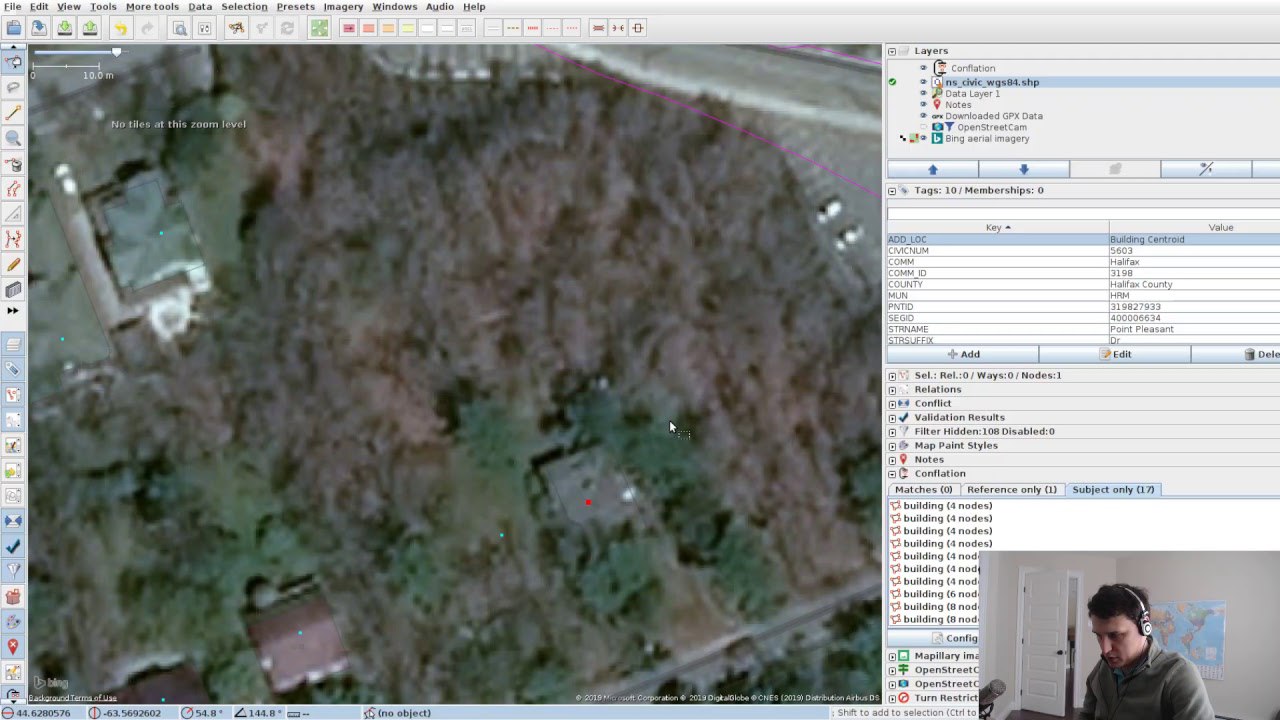This screenshot has width=1280, height=720.
Task: Select the Lasso select tool
Action: click(13, 88)
